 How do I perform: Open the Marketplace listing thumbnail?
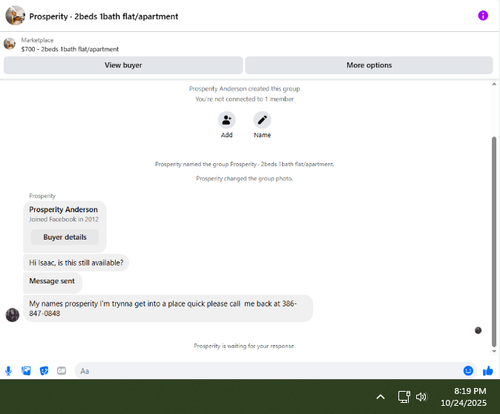[10, 44]
